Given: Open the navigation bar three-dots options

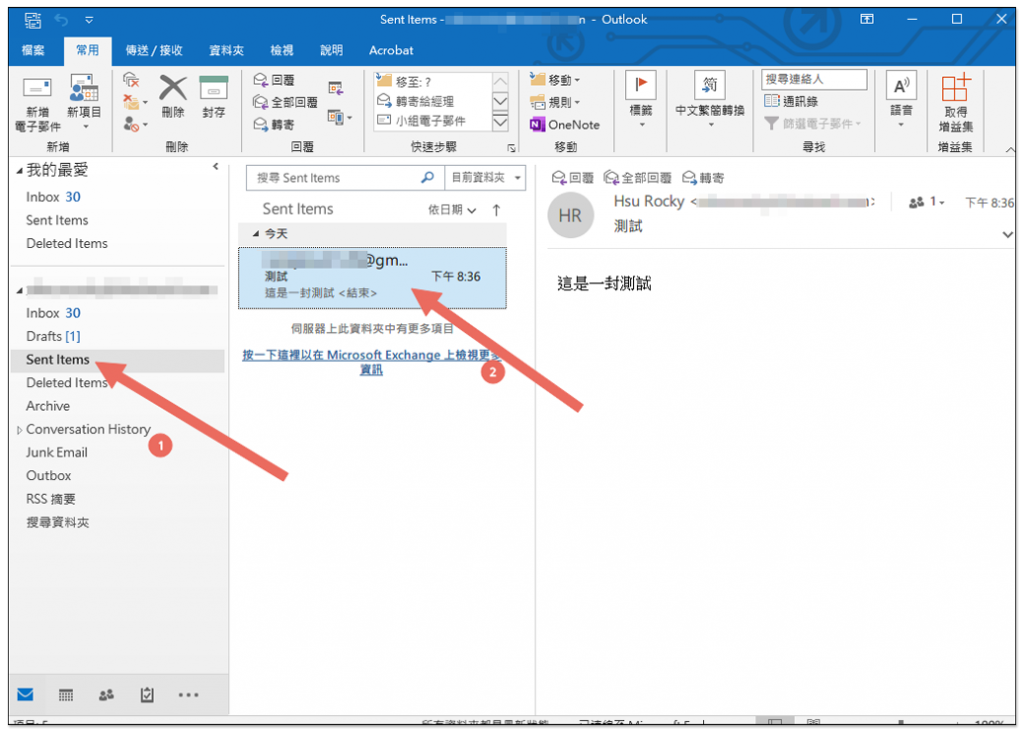Looking at the screenshot, I should click(x=188, y=694).
